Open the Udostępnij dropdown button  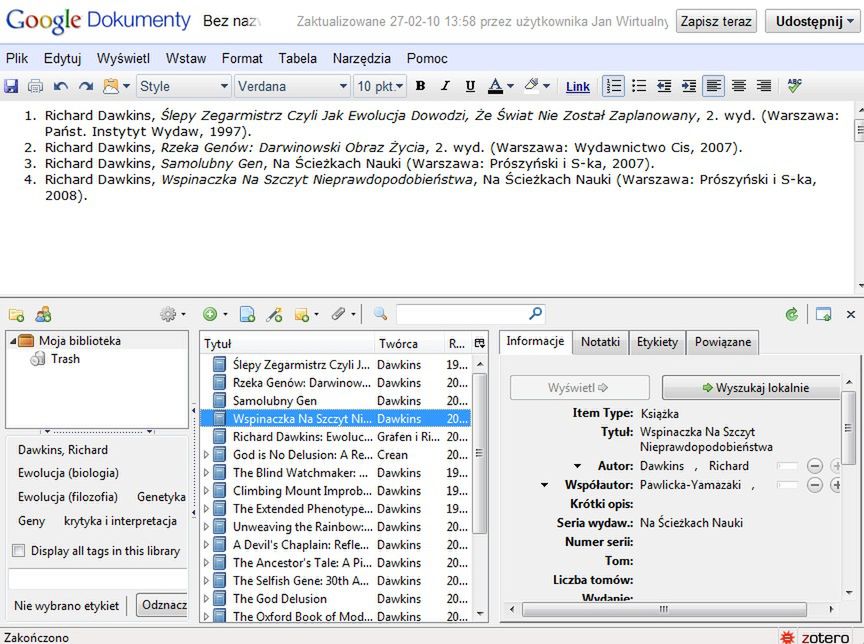813,21
